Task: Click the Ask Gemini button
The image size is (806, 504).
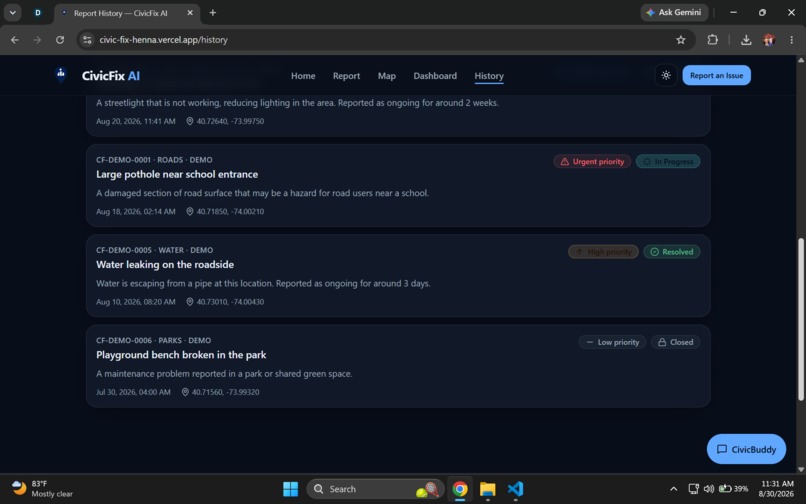Action: tap(674, 12)
